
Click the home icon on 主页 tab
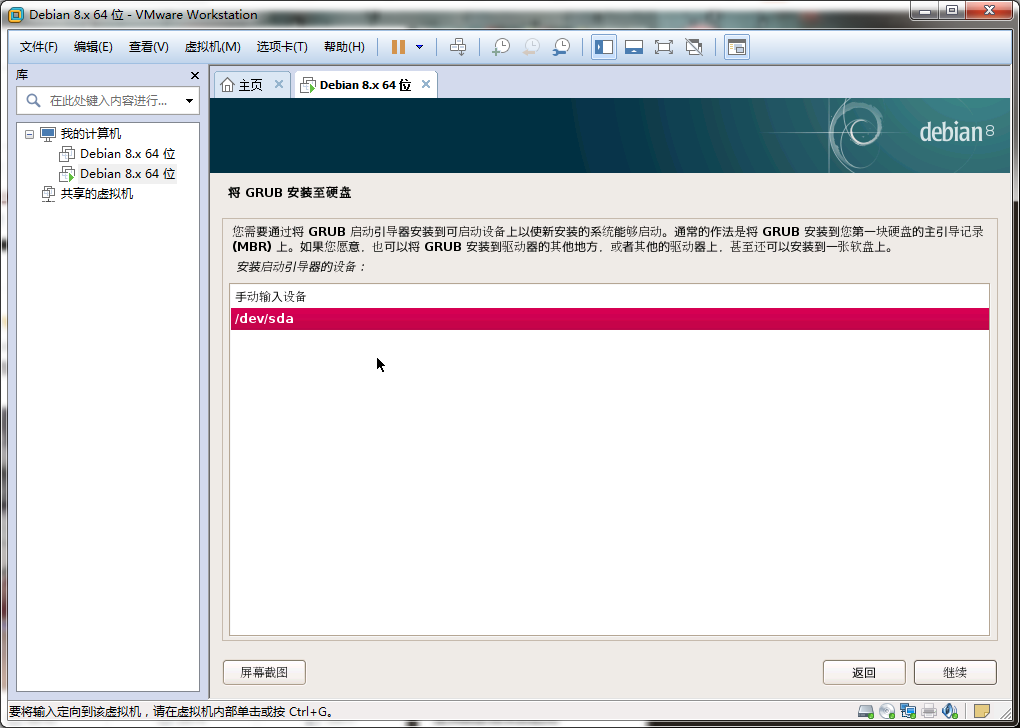pyautogui.click(x=227, y=85)
